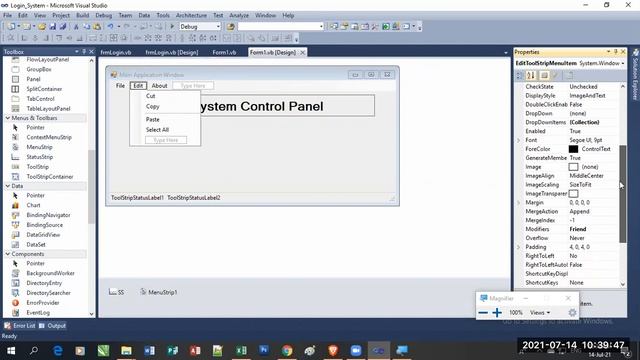Expand the Margin property node

(519, 202)
